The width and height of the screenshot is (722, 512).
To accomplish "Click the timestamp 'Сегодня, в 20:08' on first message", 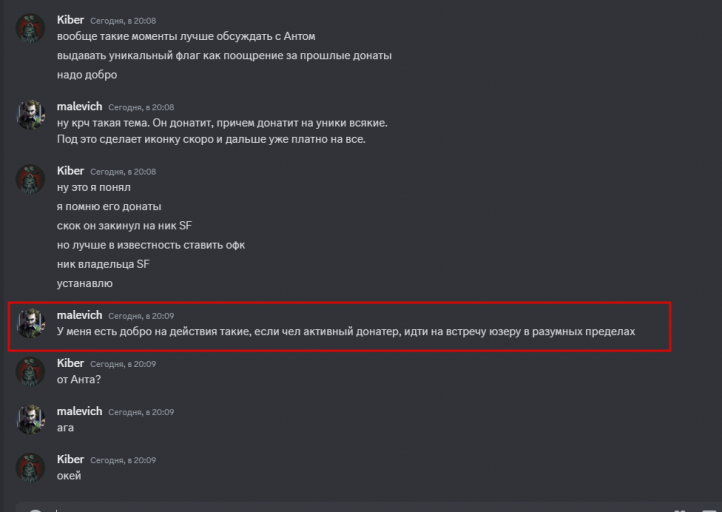I will [123, 21].
